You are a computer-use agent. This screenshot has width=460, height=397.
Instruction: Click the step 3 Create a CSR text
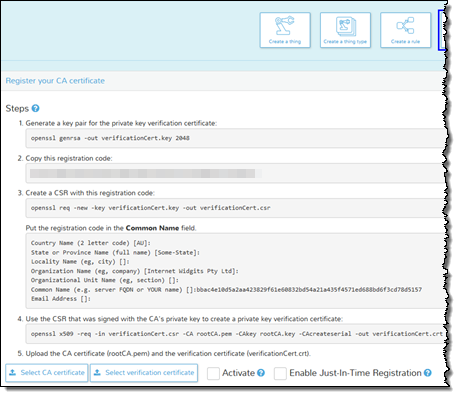(90, 193)
